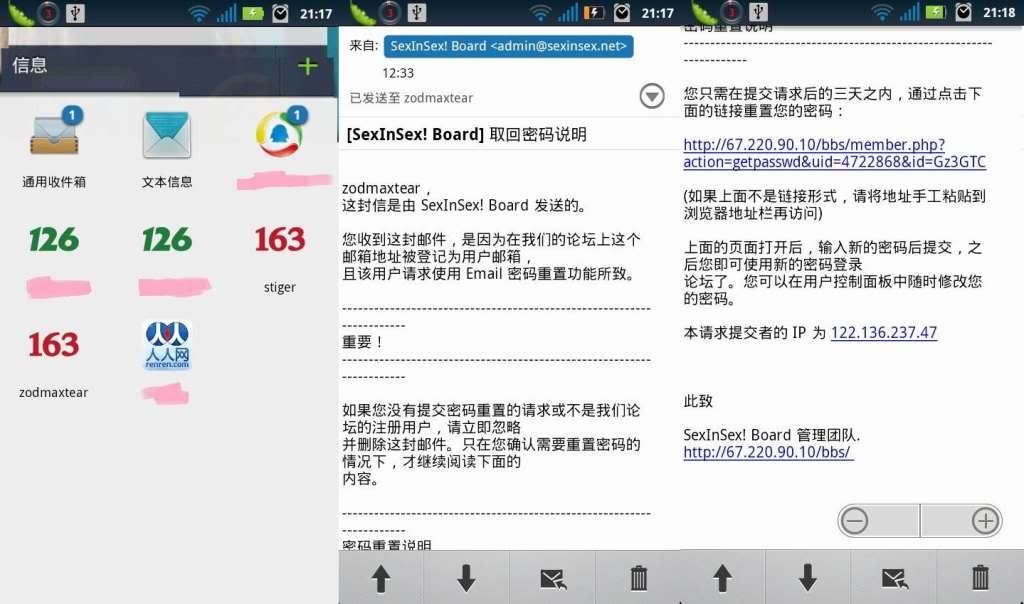Screen dimensions: 1024x604
Task: Open the member.php getpasswd reset link
Action: point(835,153)
